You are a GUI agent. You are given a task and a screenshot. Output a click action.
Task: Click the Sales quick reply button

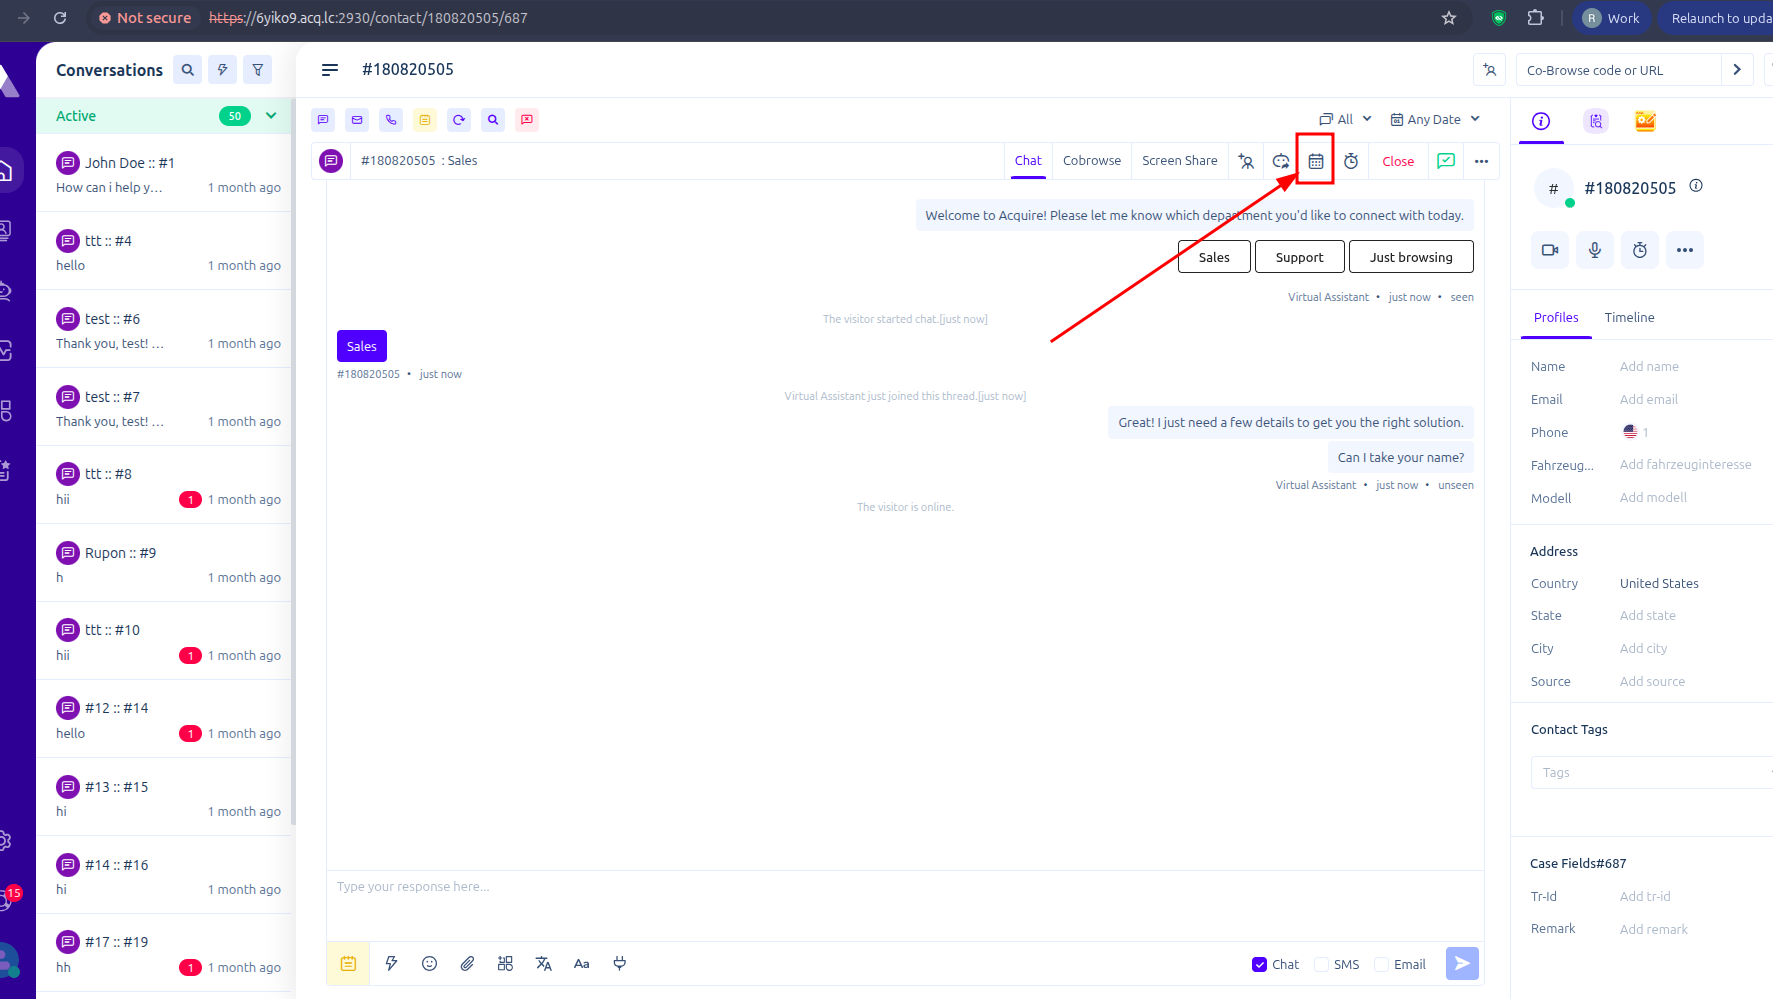click(x=1214, y=257)
